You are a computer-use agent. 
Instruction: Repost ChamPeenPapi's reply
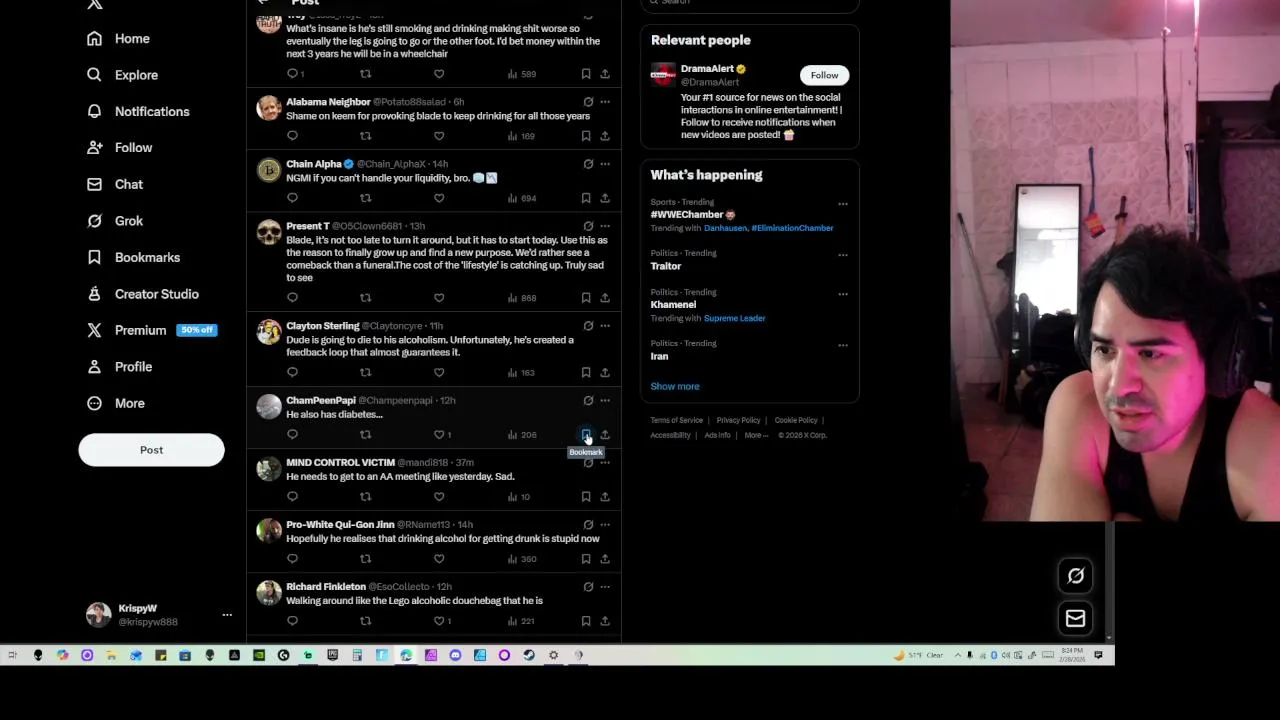(365, 435)
